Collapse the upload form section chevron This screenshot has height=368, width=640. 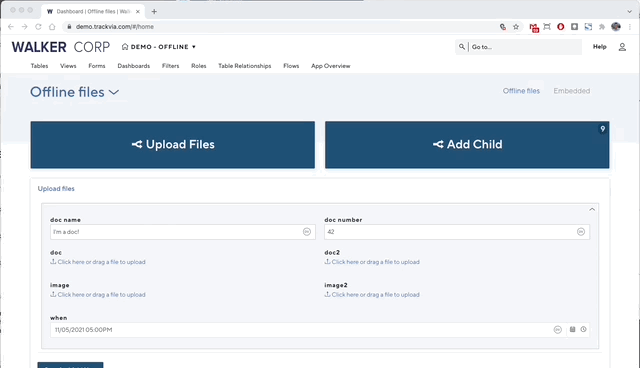point(592,209)
